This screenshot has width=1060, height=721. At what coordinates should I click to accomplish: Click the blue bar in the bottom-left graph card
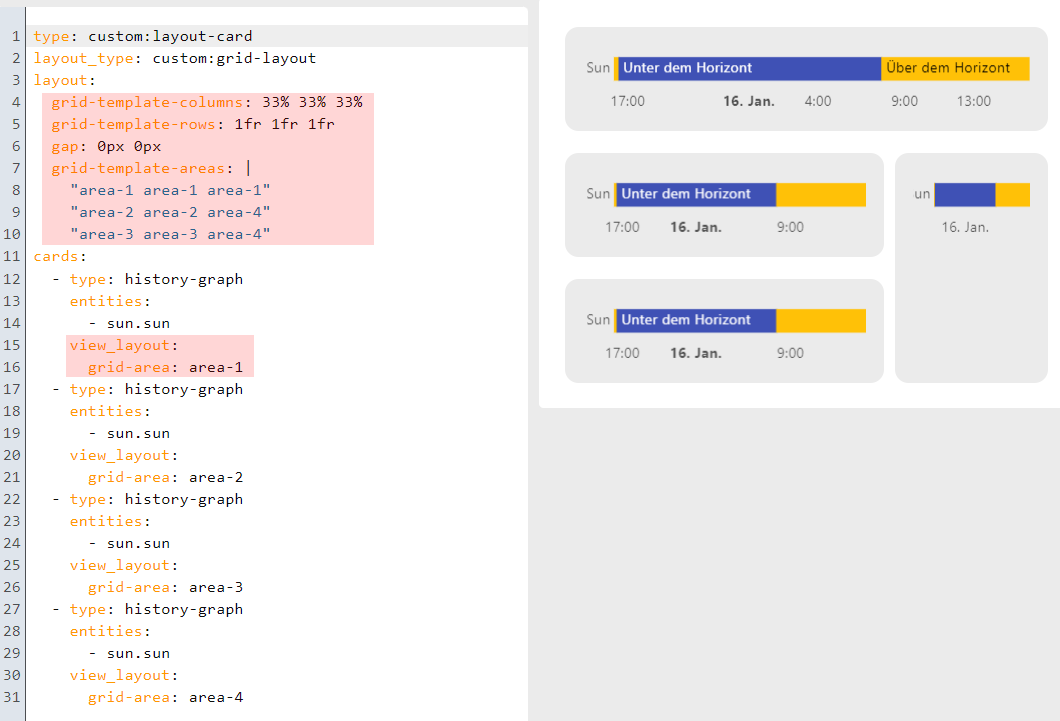pyautogui.click(x=696, y=320)
